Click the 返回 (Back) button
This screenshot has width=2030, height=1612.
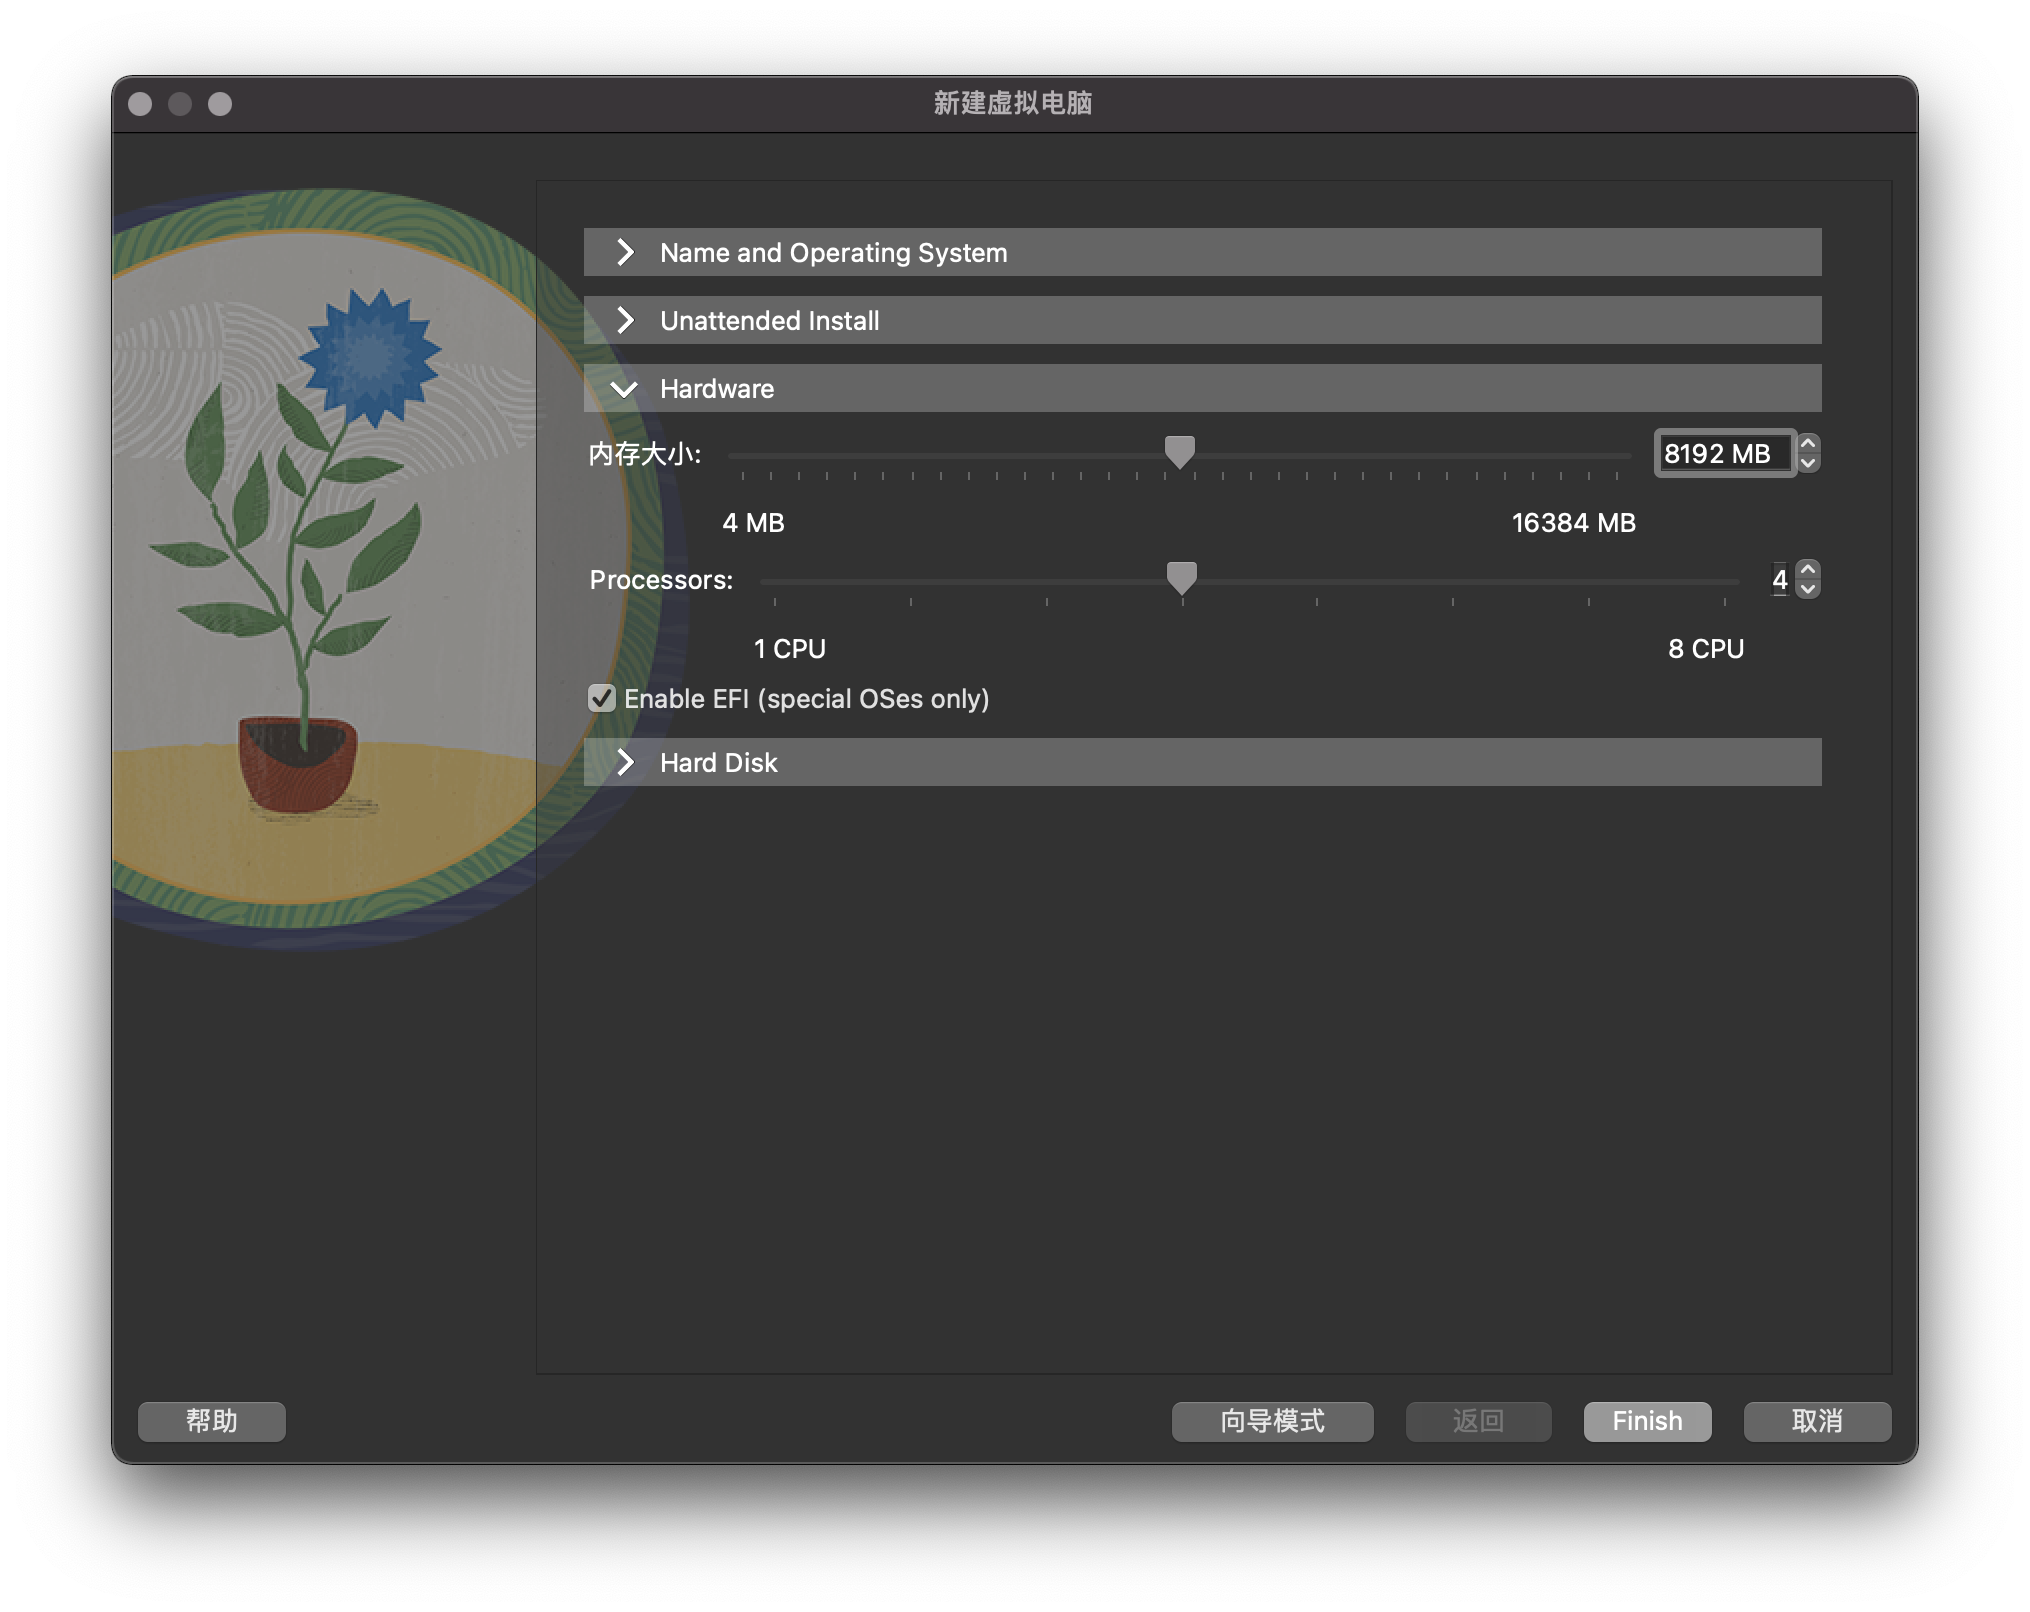click(1478, 1421)
